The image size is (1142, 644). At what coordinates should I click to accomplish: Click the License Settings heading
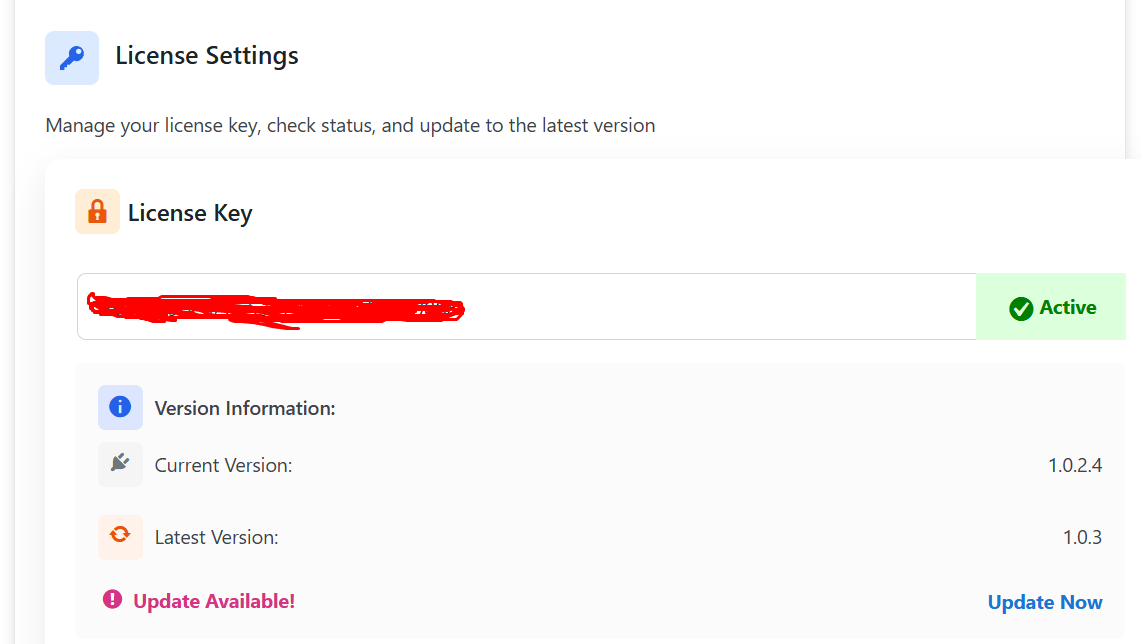(207, 56)
